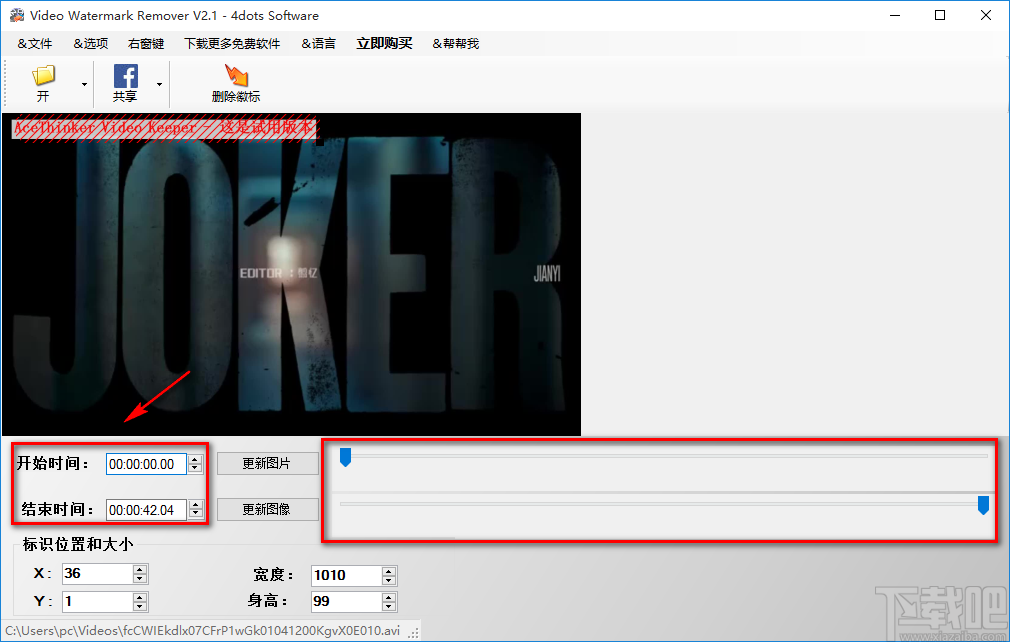Open the &文件 menu
The height and width of the screenshot is (642, 1010).
pyautogui.click(x=34, y=43)
